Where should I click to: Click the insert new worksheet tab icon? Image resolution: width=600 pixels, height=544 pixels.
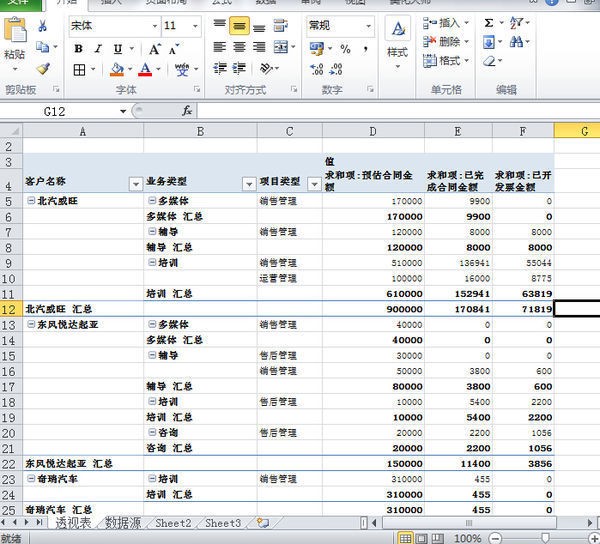click(263, 522)
